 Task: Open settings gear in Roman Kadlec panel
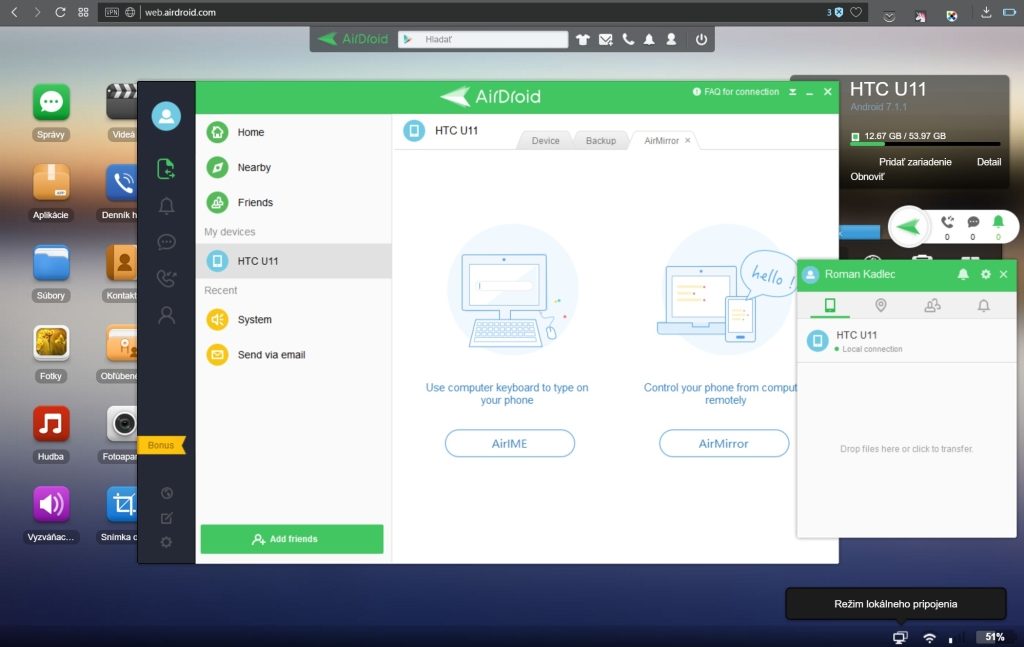[985, 274]
